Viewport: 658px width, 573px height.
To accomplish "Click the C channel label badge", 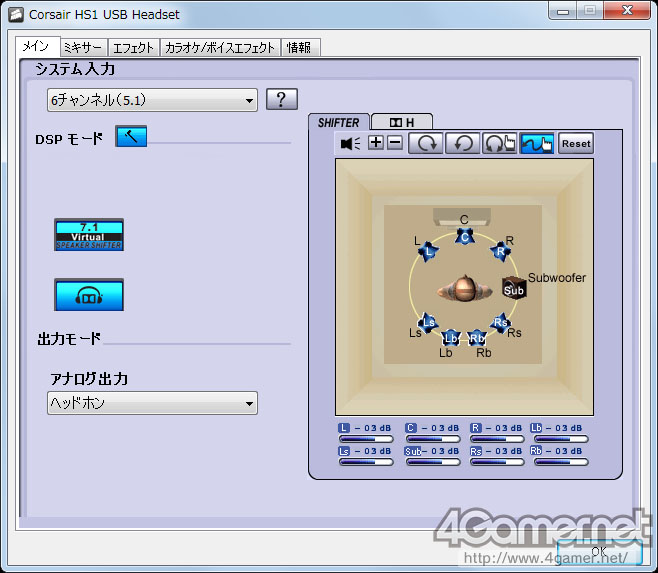I will click(411, 428).
